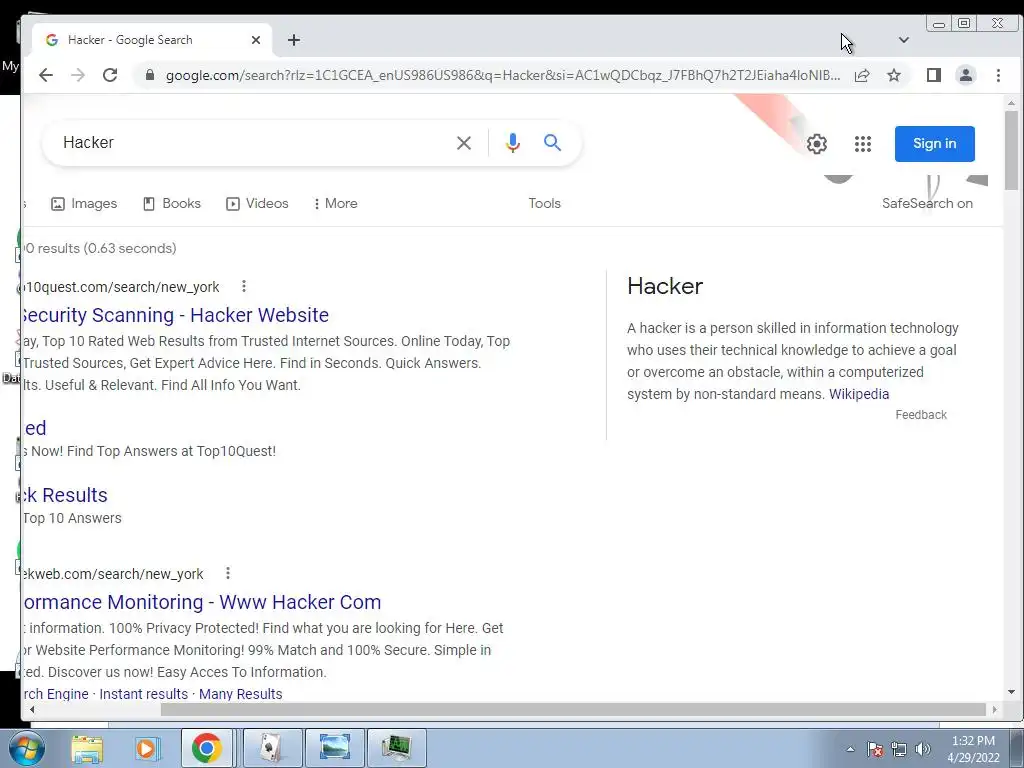Image resolution: width=1024 pixels, height=768 pixels.
Task: Click the vertical scrollbar down arrow
Action: click(1011, 692)
